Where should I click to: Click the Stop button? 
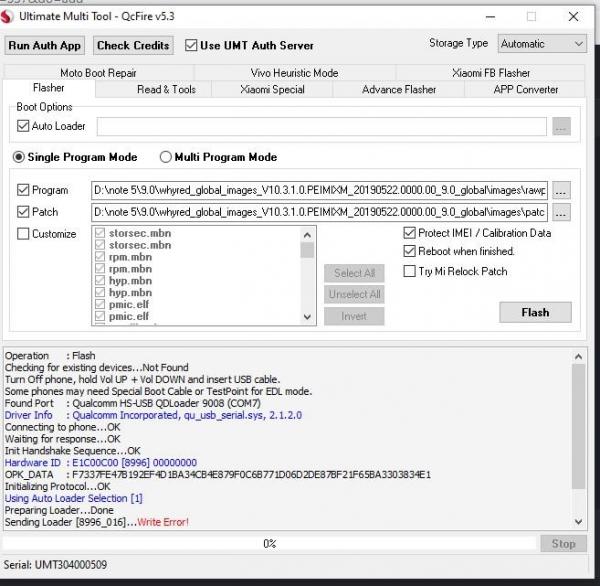click(563, 544)
